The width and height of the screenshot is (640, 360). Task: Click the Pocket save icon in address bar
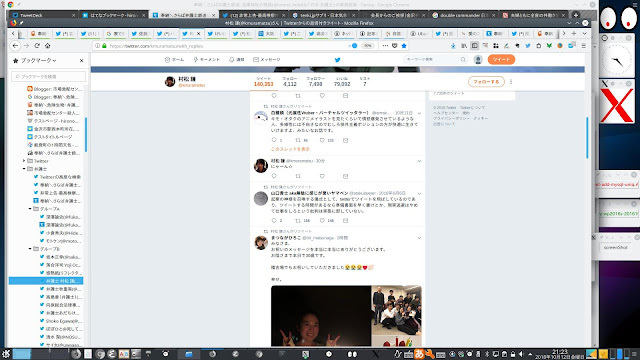pyautogui.click(x=394, y=46)
